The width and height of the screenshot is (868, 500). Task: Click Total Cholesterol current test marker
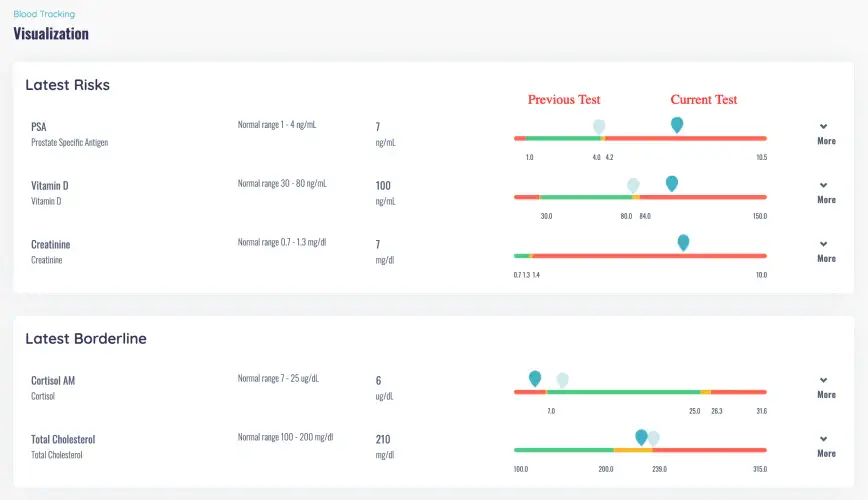tap(642, 437)
